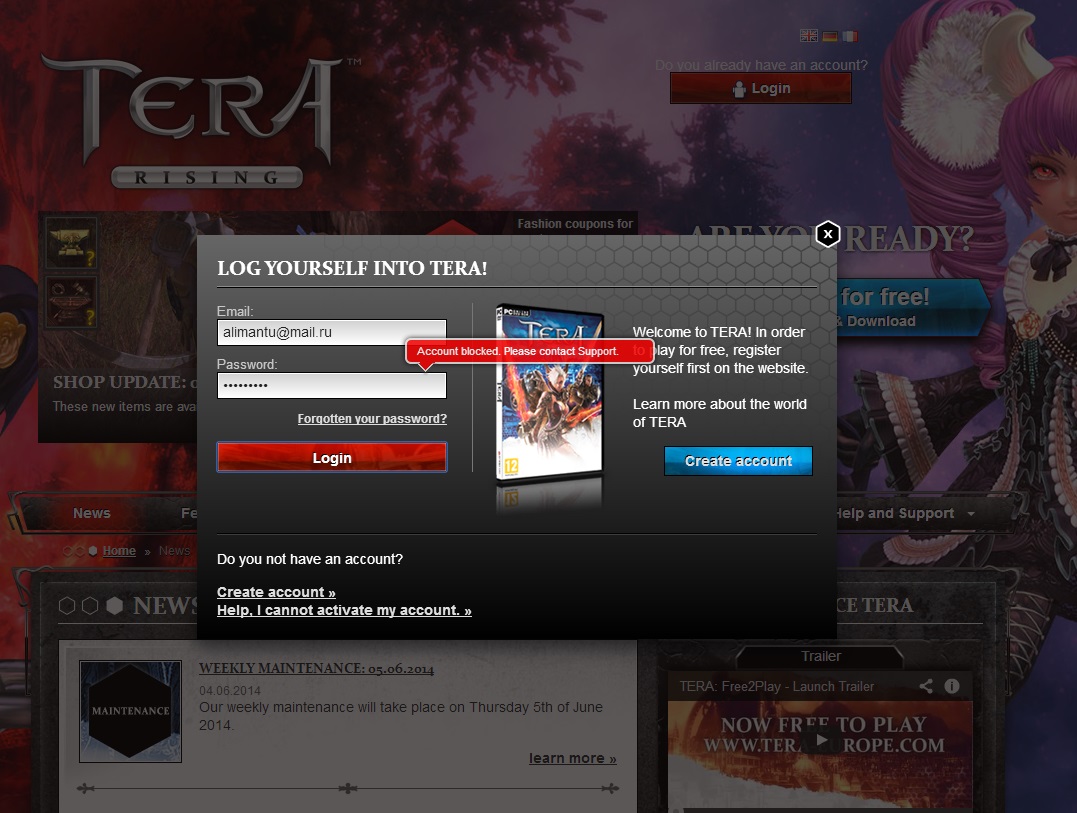The height and width of the screenshot is (813, 1077).
Task: Click the video share icon
Action: tap(926, 686)
